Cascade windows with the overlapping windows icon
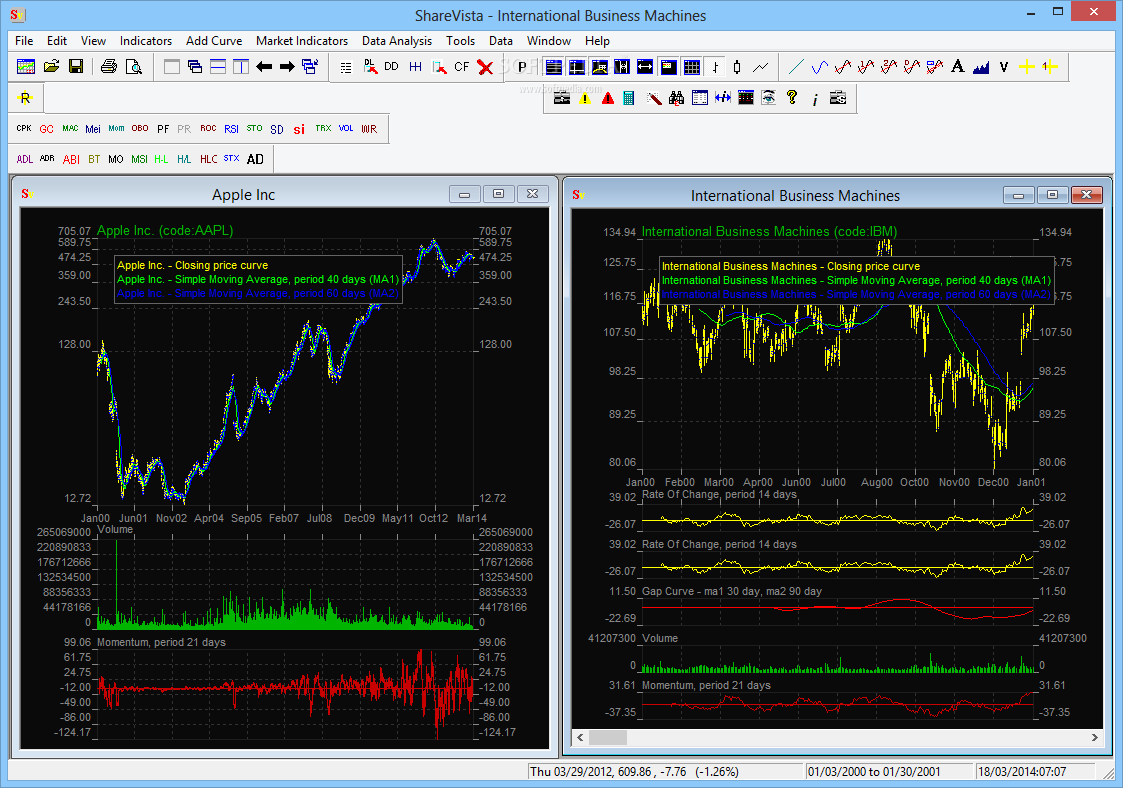 [195, 67]
